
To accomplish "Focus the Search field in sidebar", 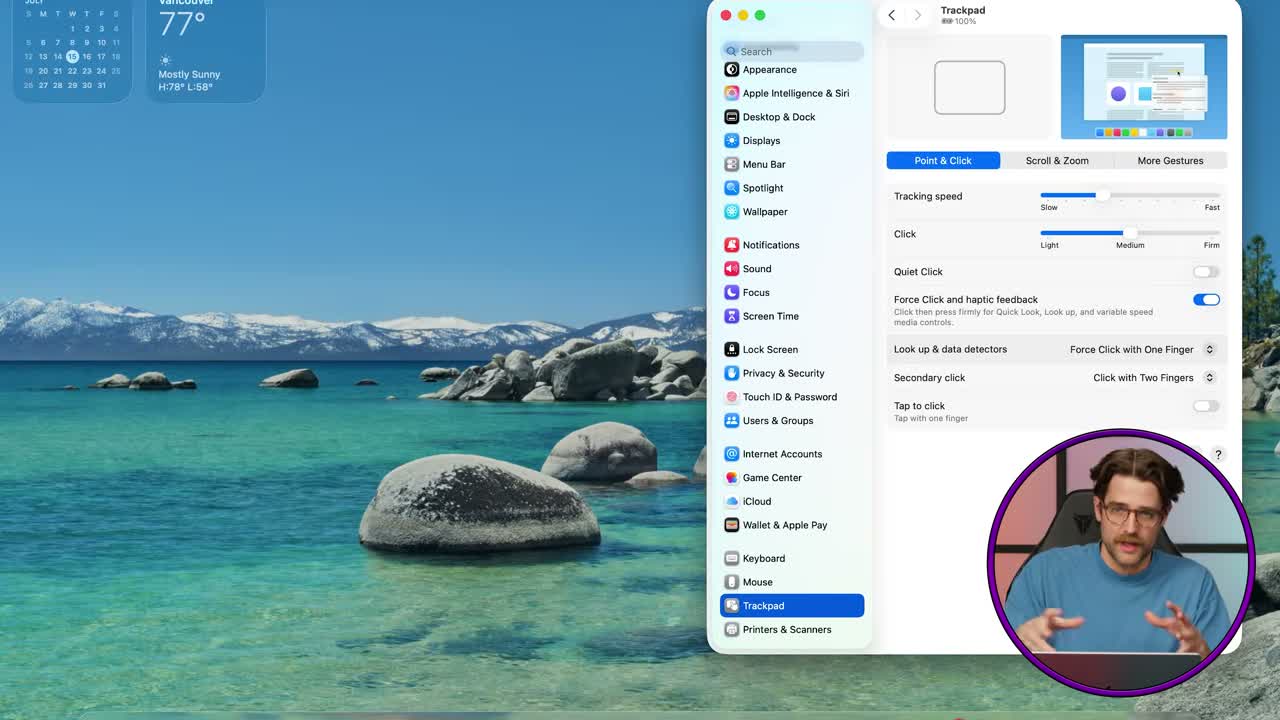I will pos(792,52).
